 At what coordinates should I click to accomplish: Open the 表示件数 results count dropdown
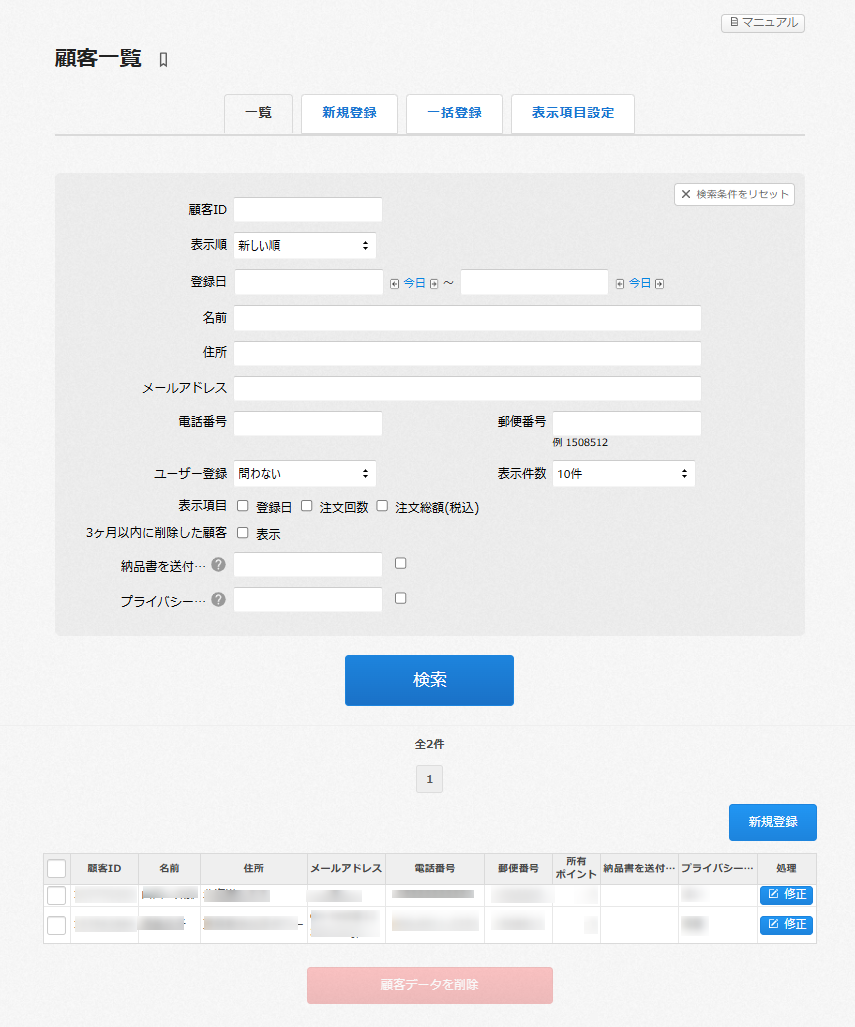click(x=623, y=473)
